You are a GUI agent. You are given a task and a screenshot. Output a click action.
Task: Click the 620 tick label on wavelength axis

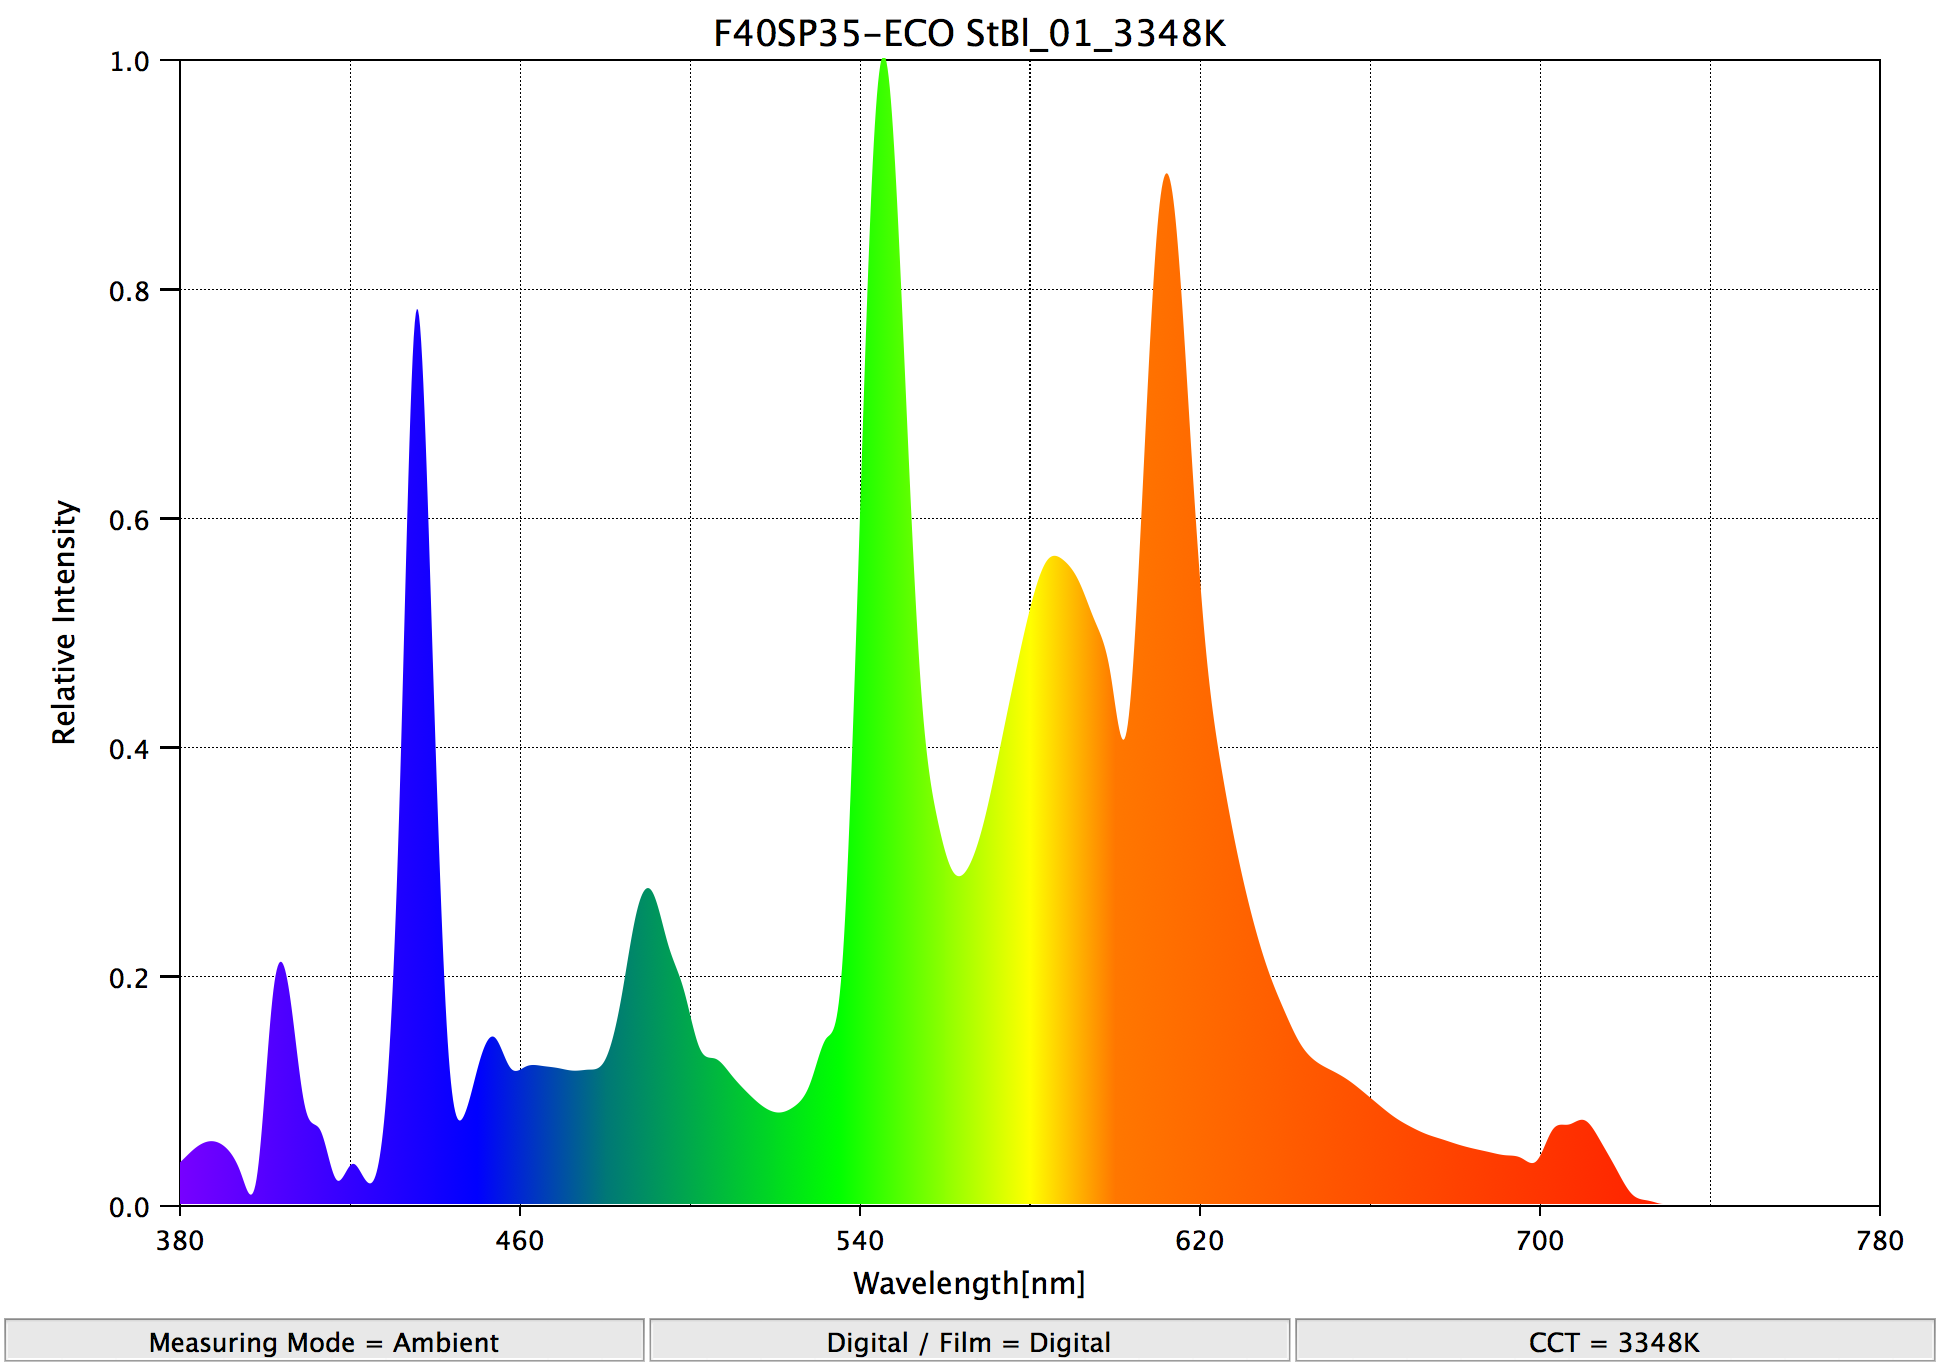coord(1200,1240)
